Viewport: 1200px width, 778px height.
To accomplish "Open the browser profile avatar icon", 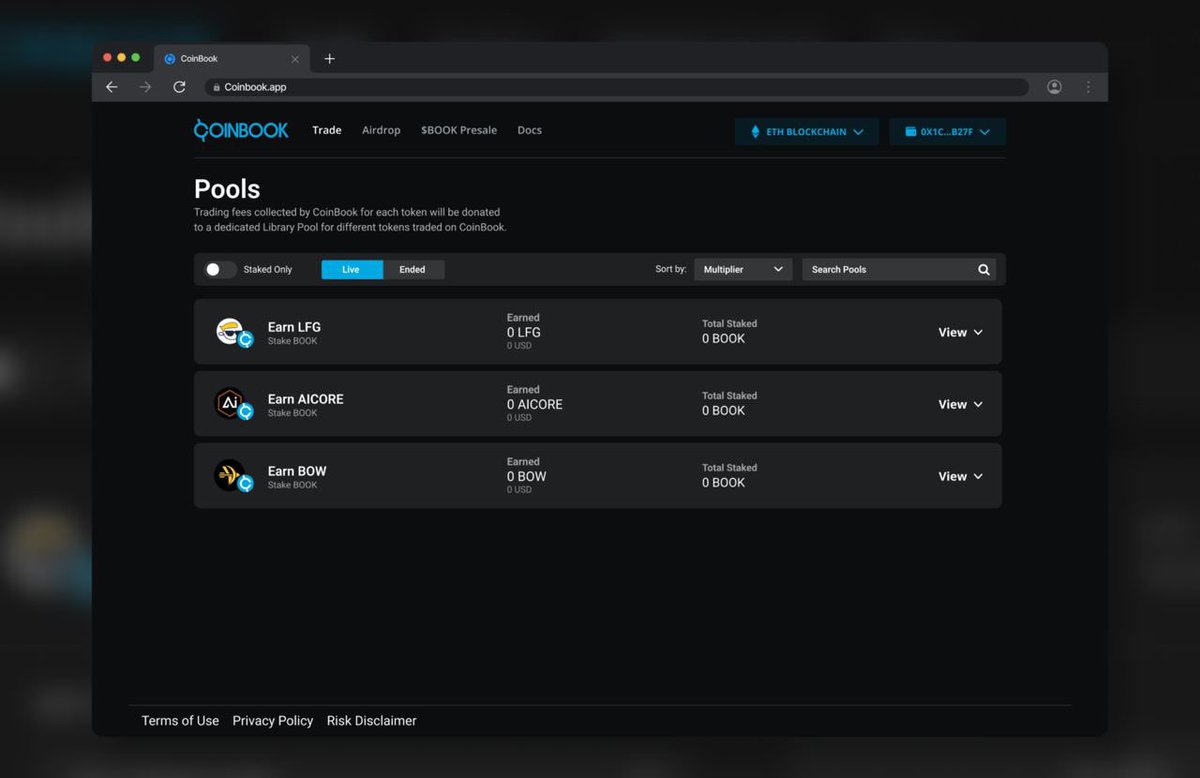I will point(1054,87).
